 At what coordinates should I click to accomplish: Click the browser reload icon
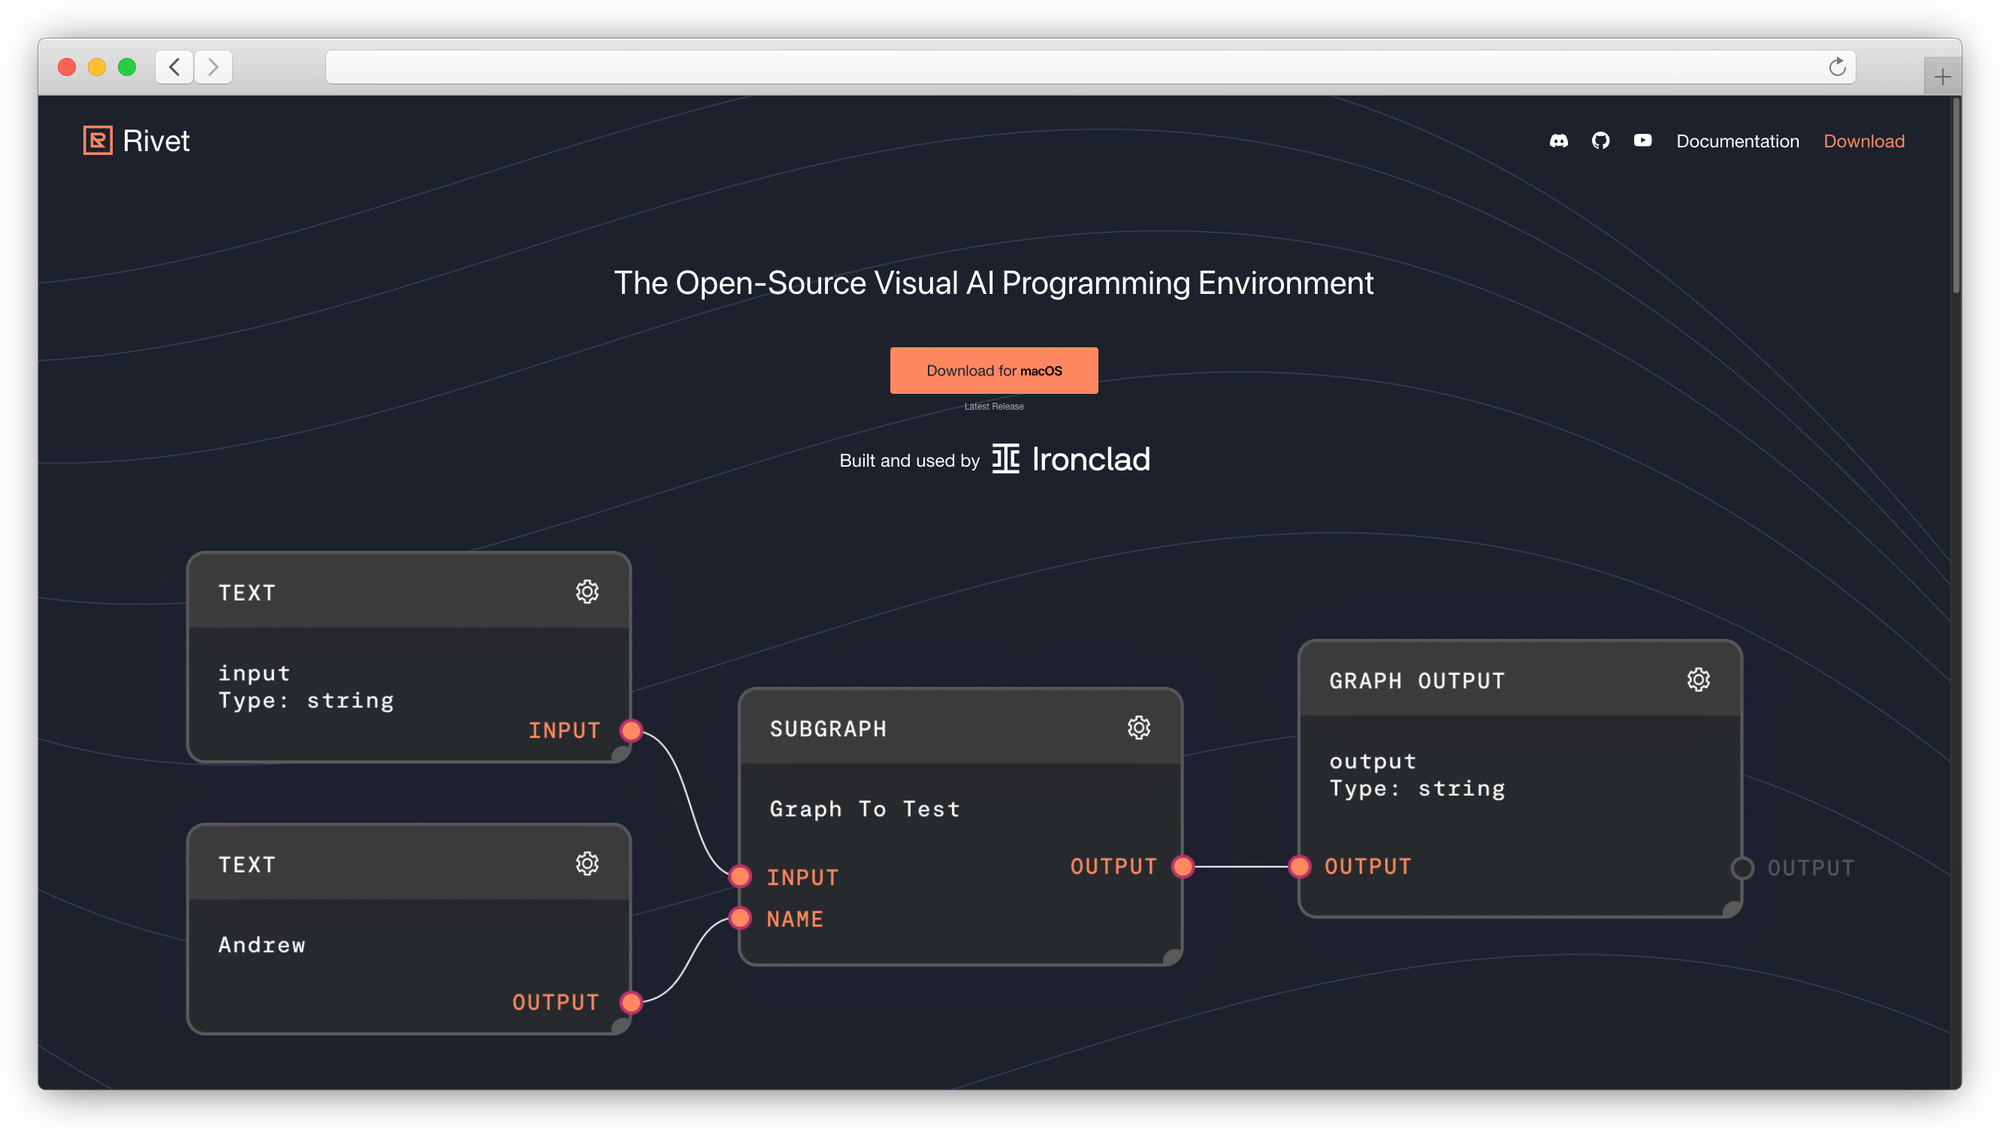[1836, 67]
